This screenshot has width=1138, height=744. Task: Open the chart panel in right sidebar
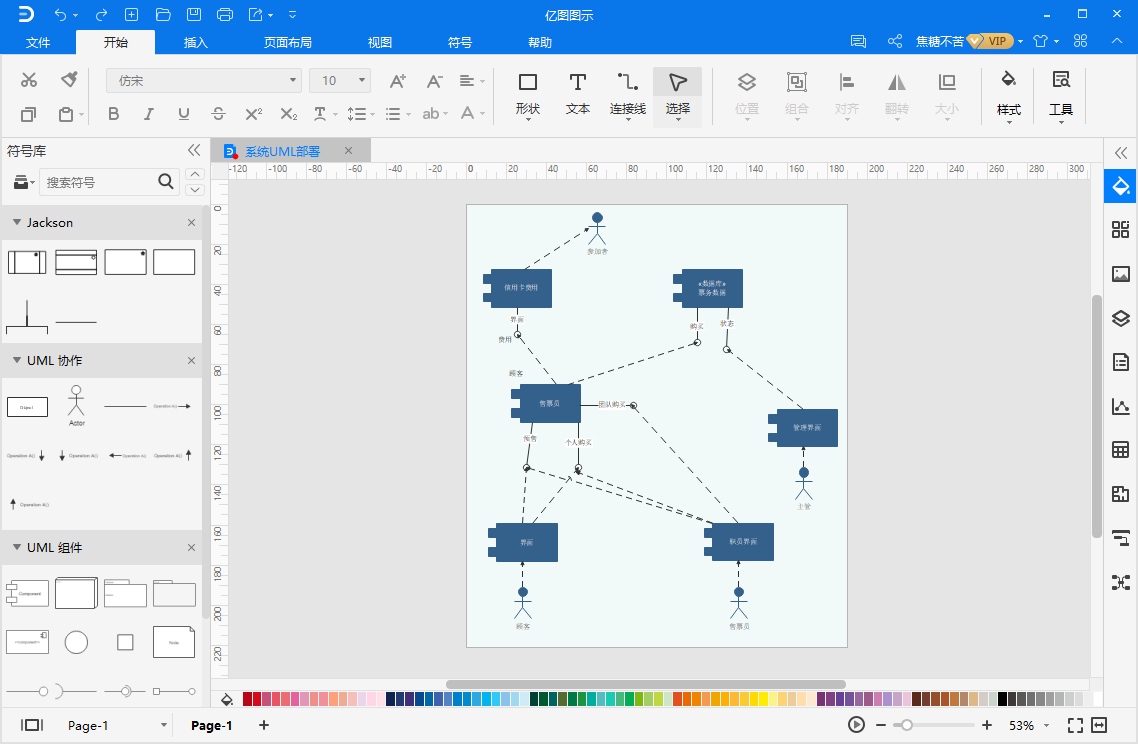point(1121,406)
